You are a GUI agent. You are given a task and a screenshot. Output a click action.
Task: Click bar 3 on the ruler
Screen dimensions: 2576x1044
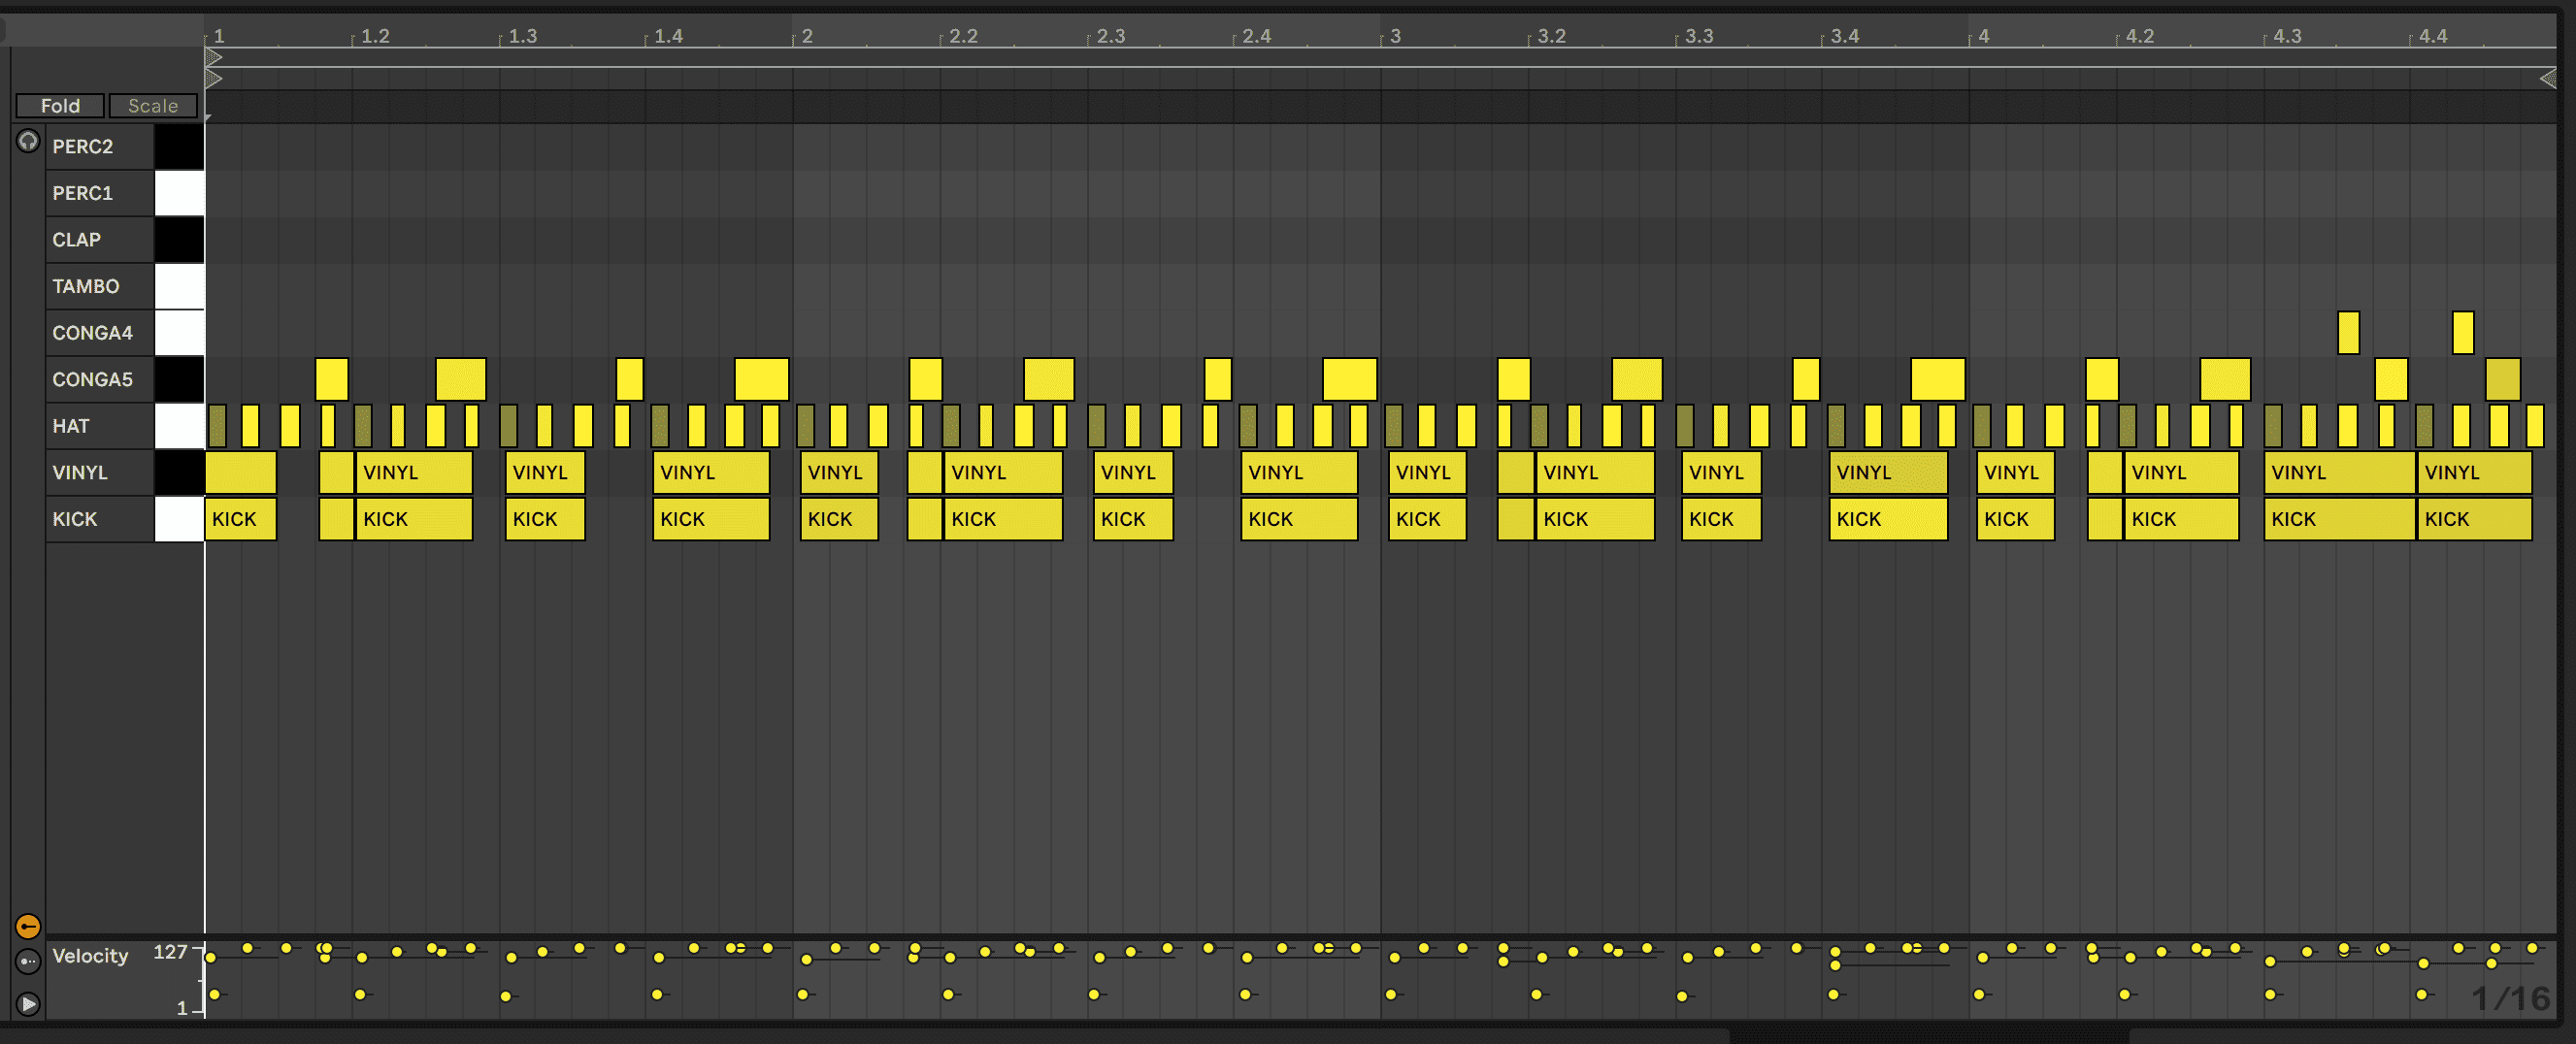[1395, 36]
